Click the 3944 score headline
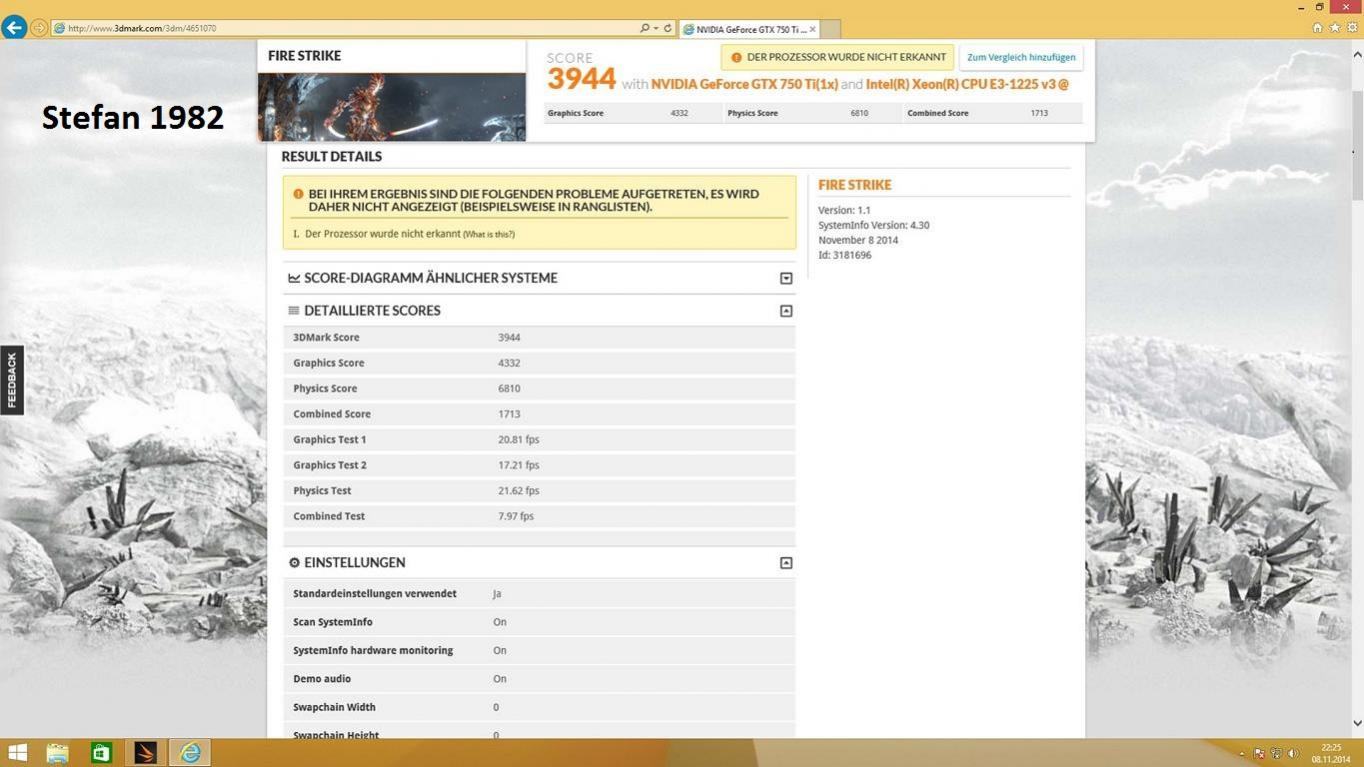Screen dimensions: 1364x767 coord(581,79)
